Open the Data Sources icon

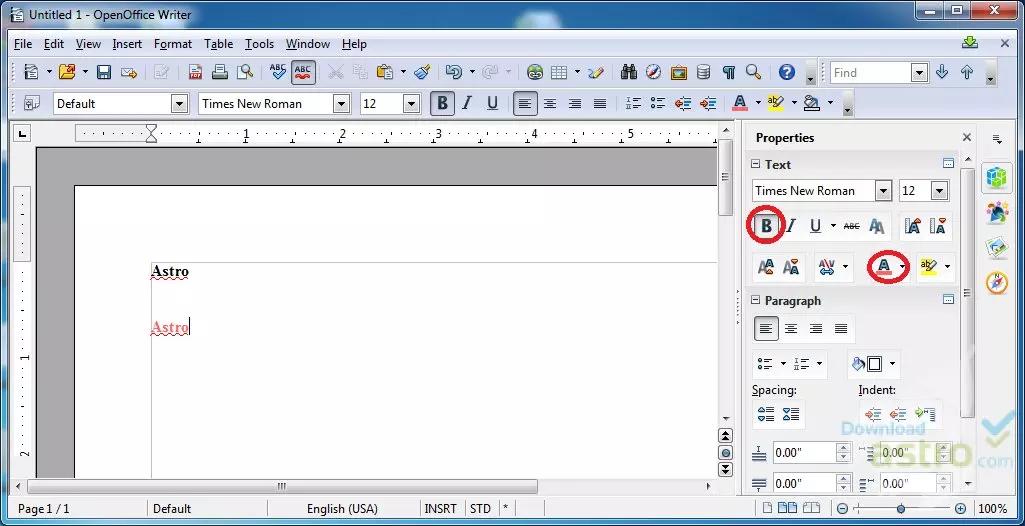(703, 72)
